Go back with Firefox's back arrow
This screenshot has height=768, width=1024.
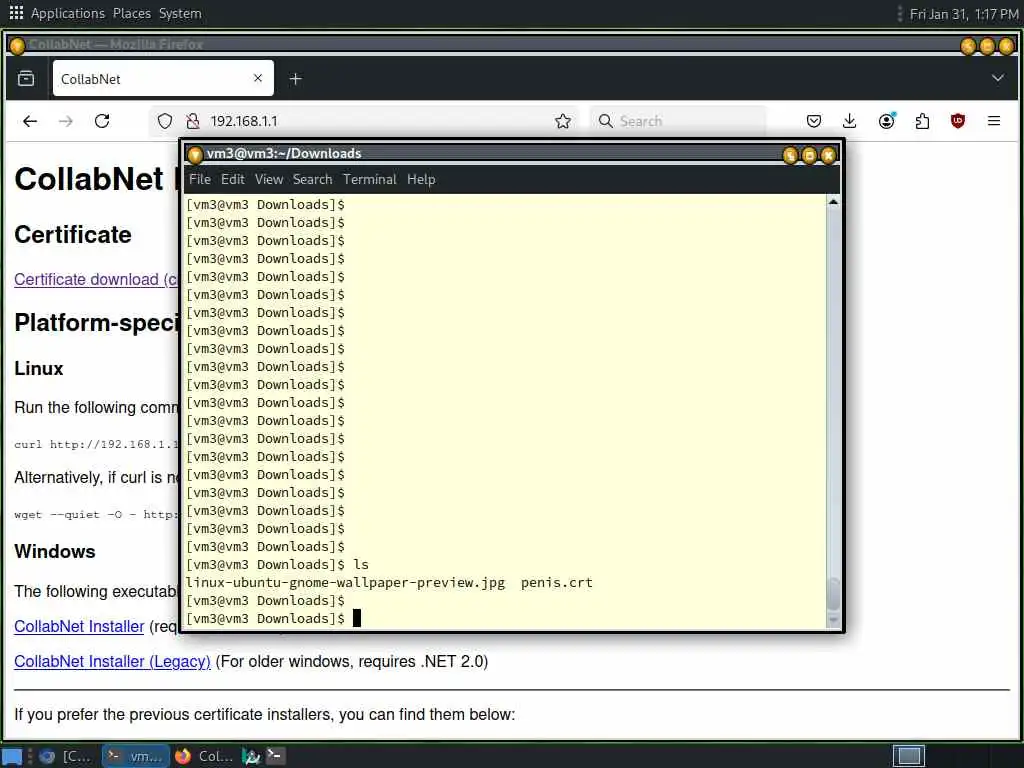30,121
